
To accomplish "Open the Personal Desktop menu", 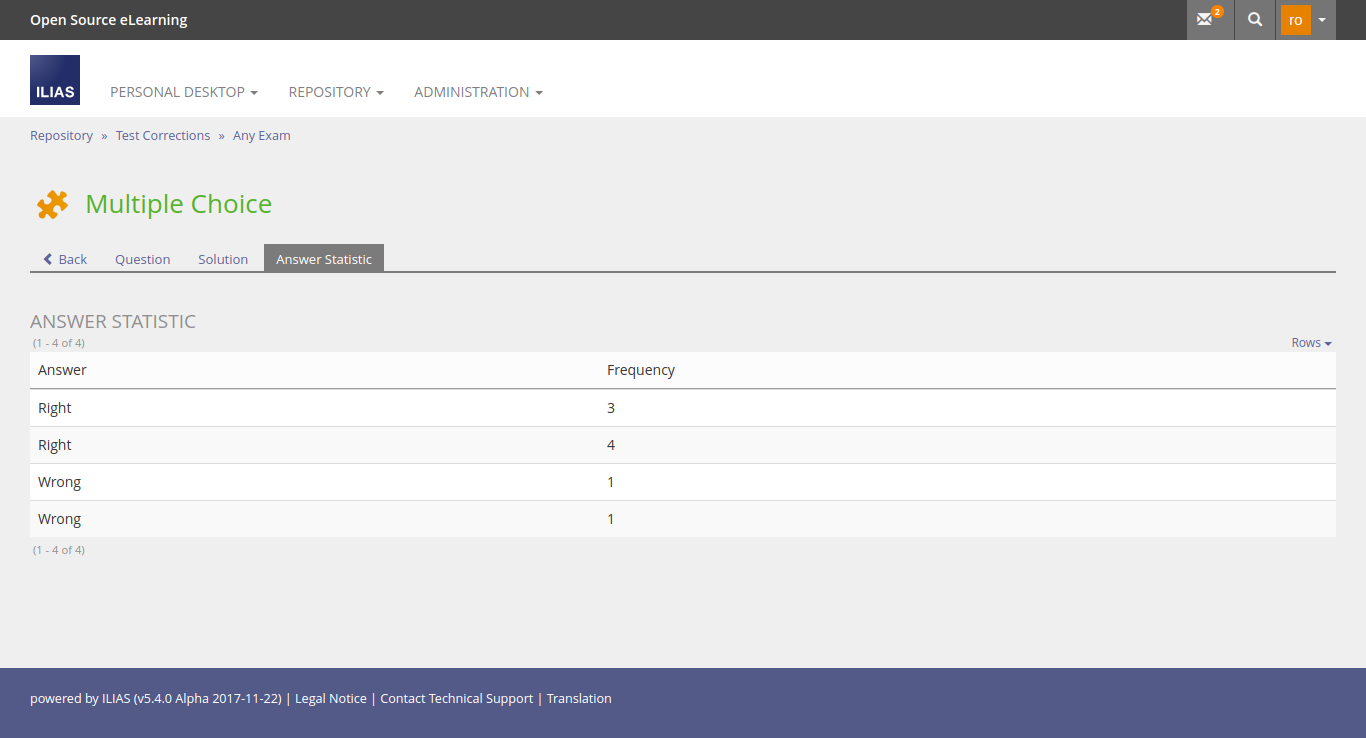I will click(183, 92).
